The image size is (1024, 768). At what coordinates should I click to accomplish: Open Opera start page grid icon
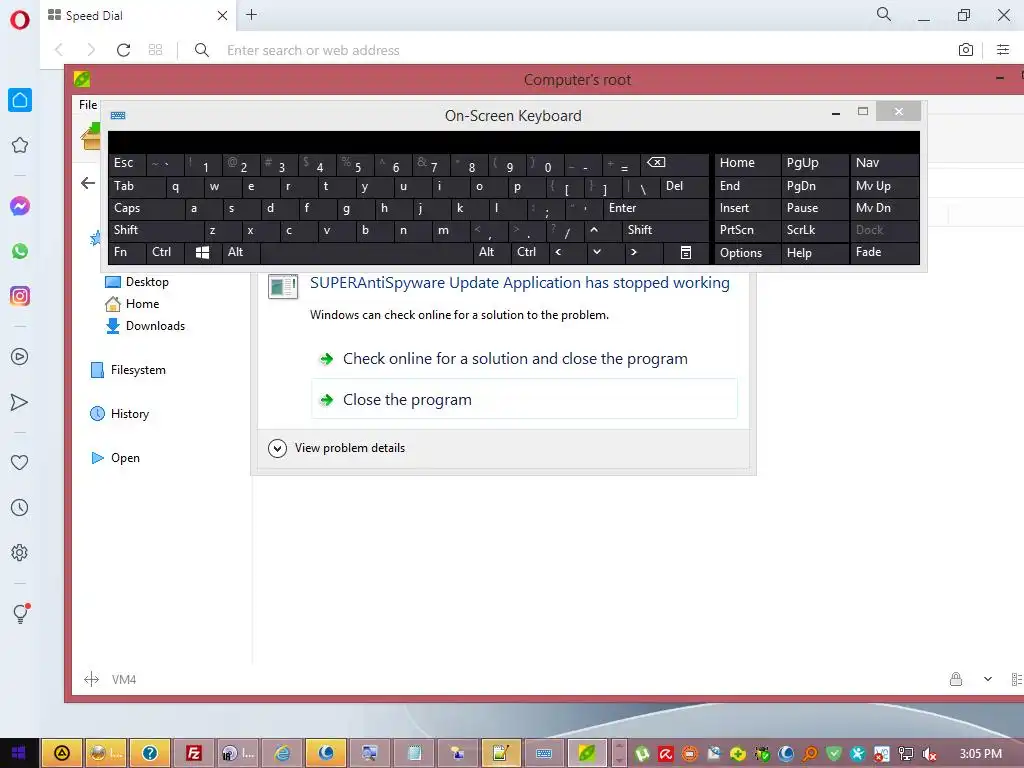click(x=155, y=50)
